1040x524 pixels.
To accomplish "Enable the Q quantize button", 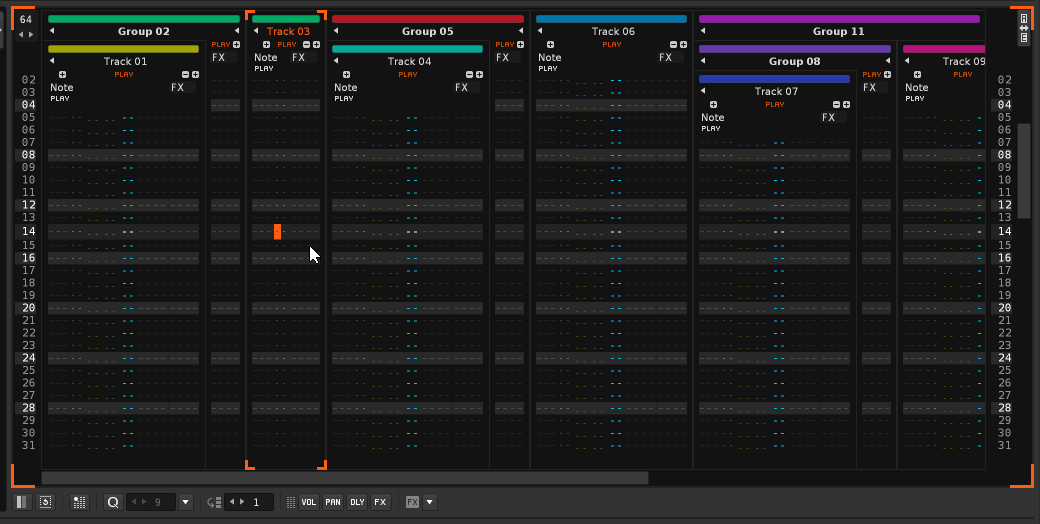I will pyautogui.click(x=113, y=502).
